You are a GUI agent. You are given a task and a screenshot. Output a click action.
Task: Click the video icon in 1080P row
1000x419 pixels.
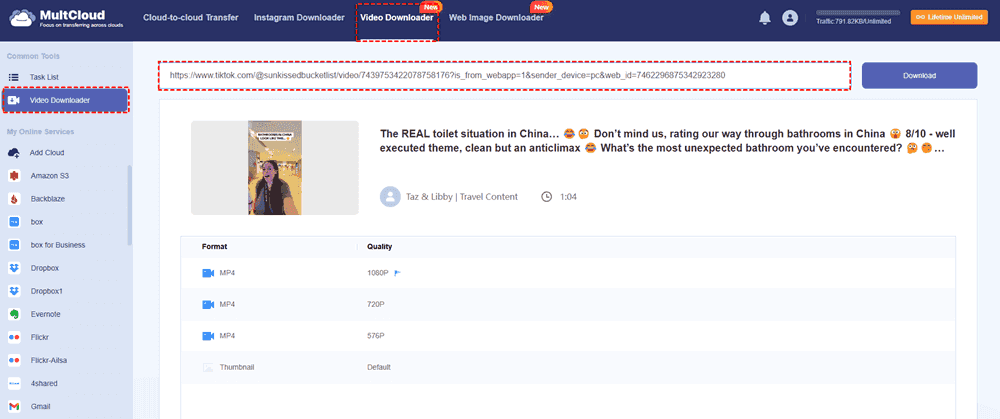click(207, 273)
